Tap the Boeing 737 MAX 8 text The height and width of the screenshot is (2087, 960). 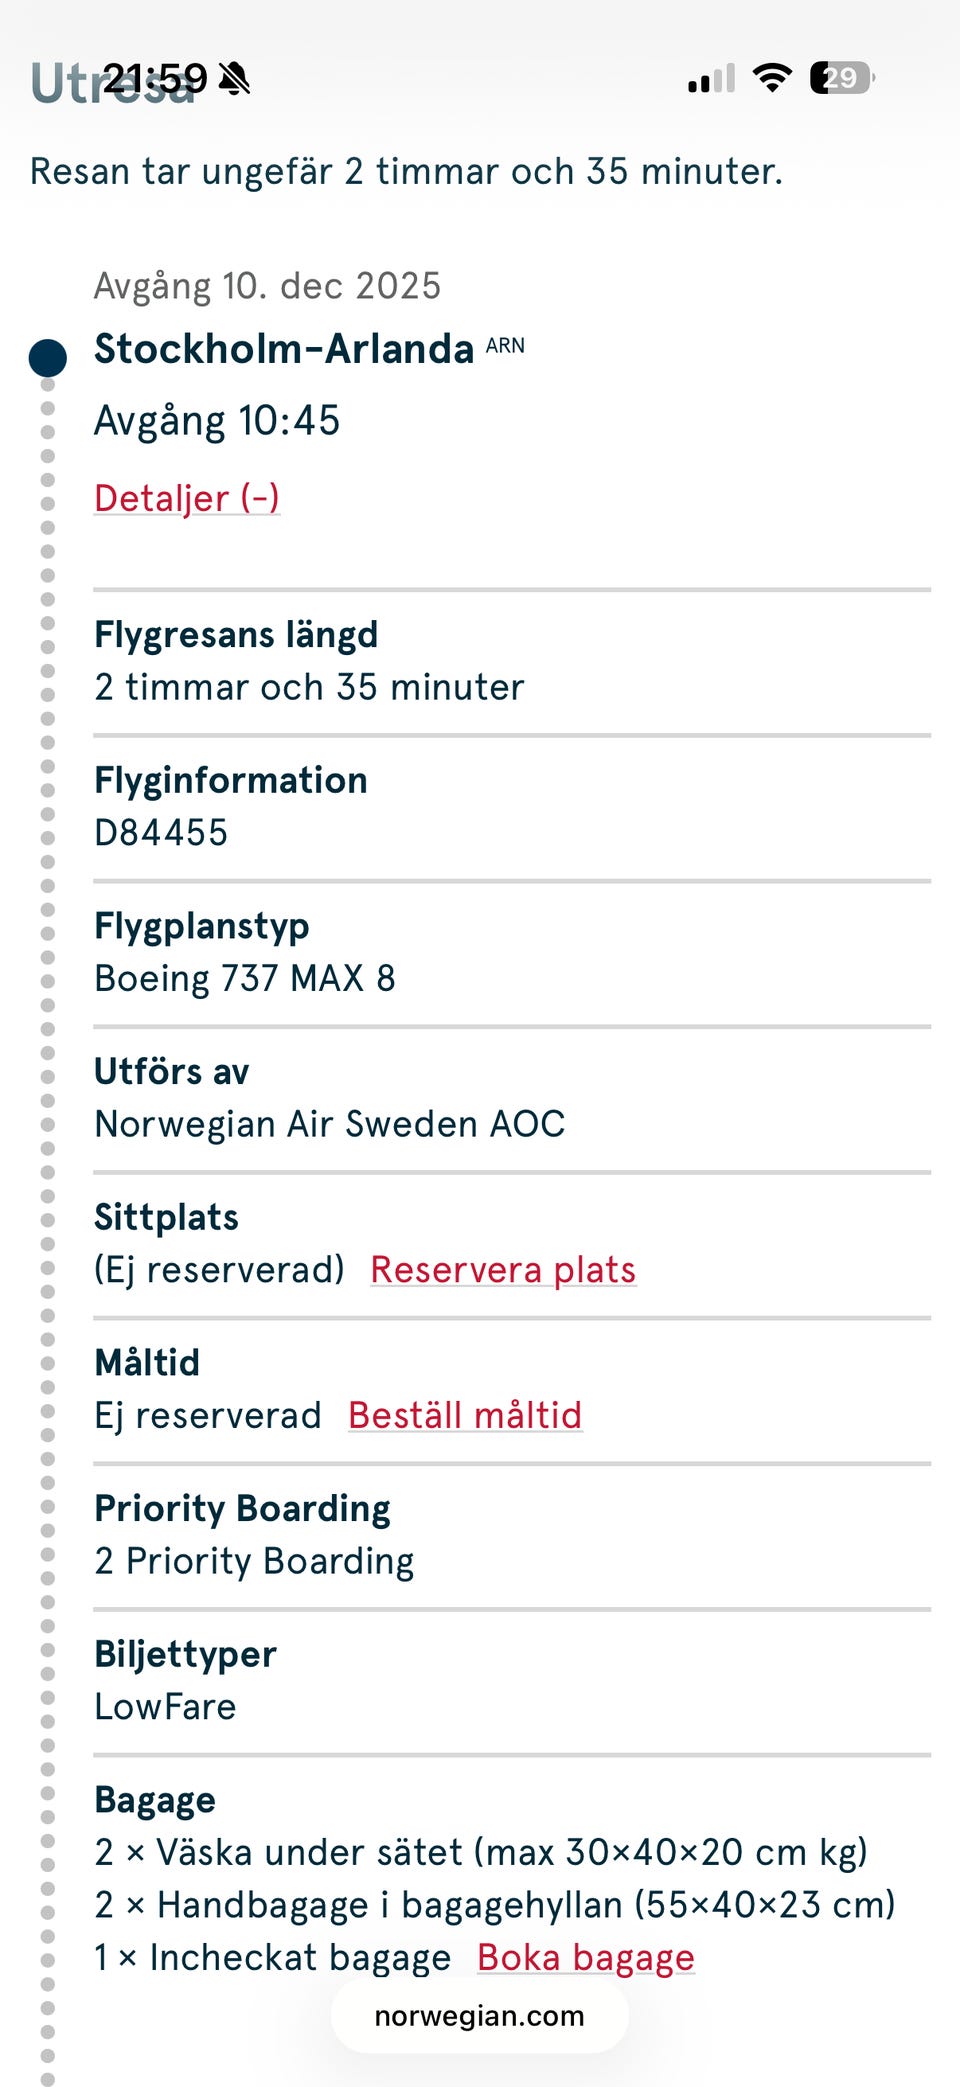(245, 978)
